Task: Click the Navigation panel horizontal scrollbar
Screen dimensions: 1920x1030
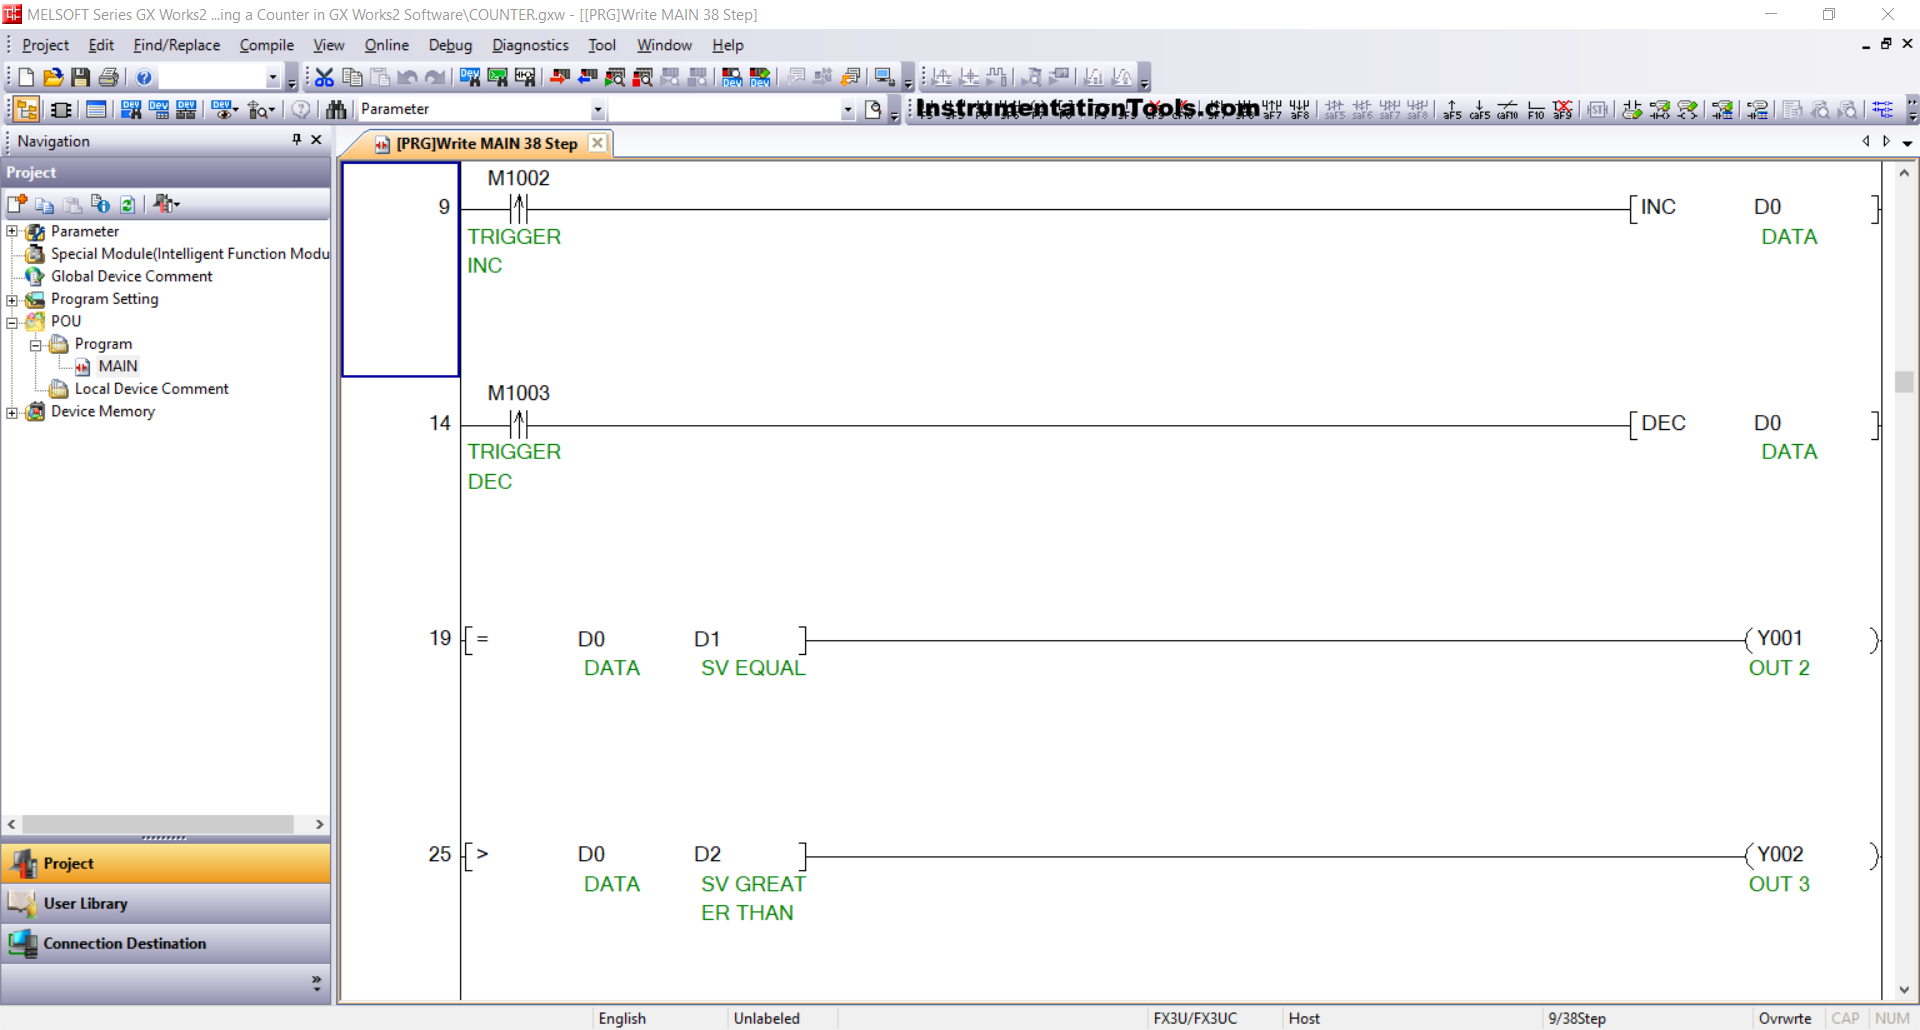Action: [x=158, y=824]
